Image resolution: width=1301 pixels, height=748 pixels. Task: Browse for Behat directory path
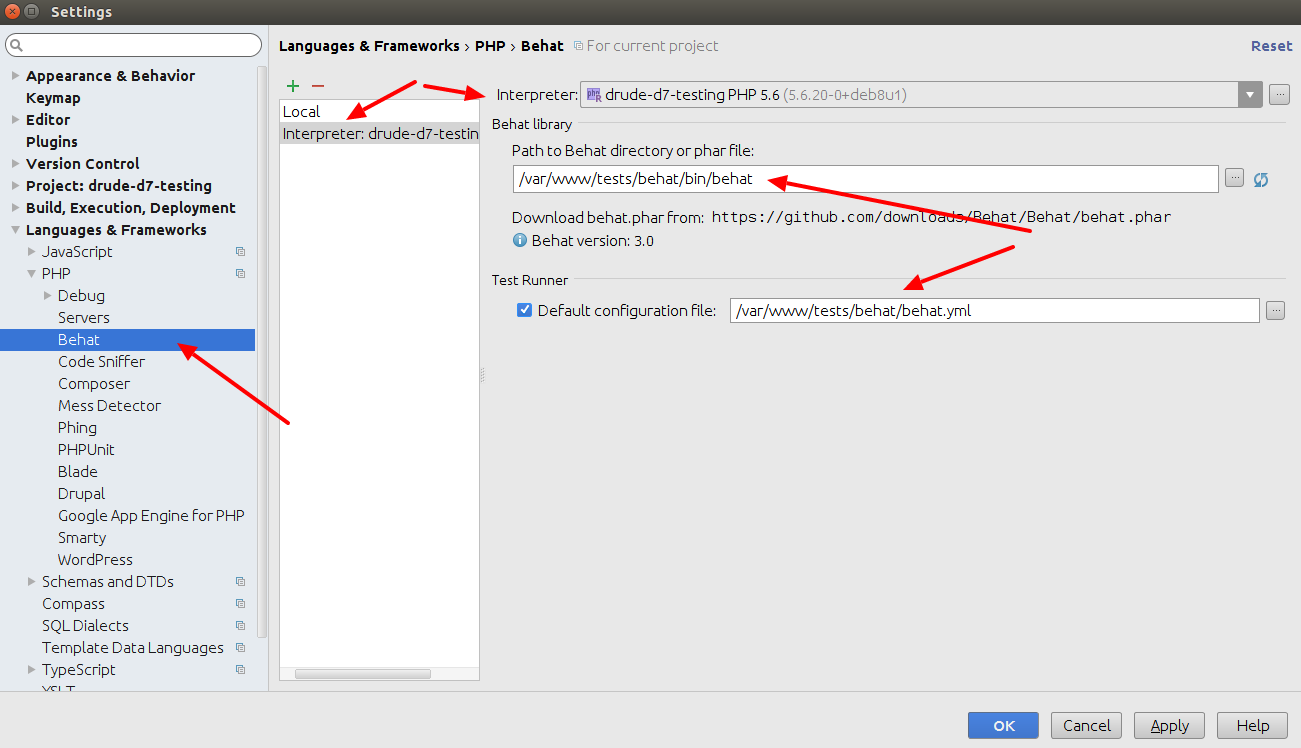point(1235,178)
